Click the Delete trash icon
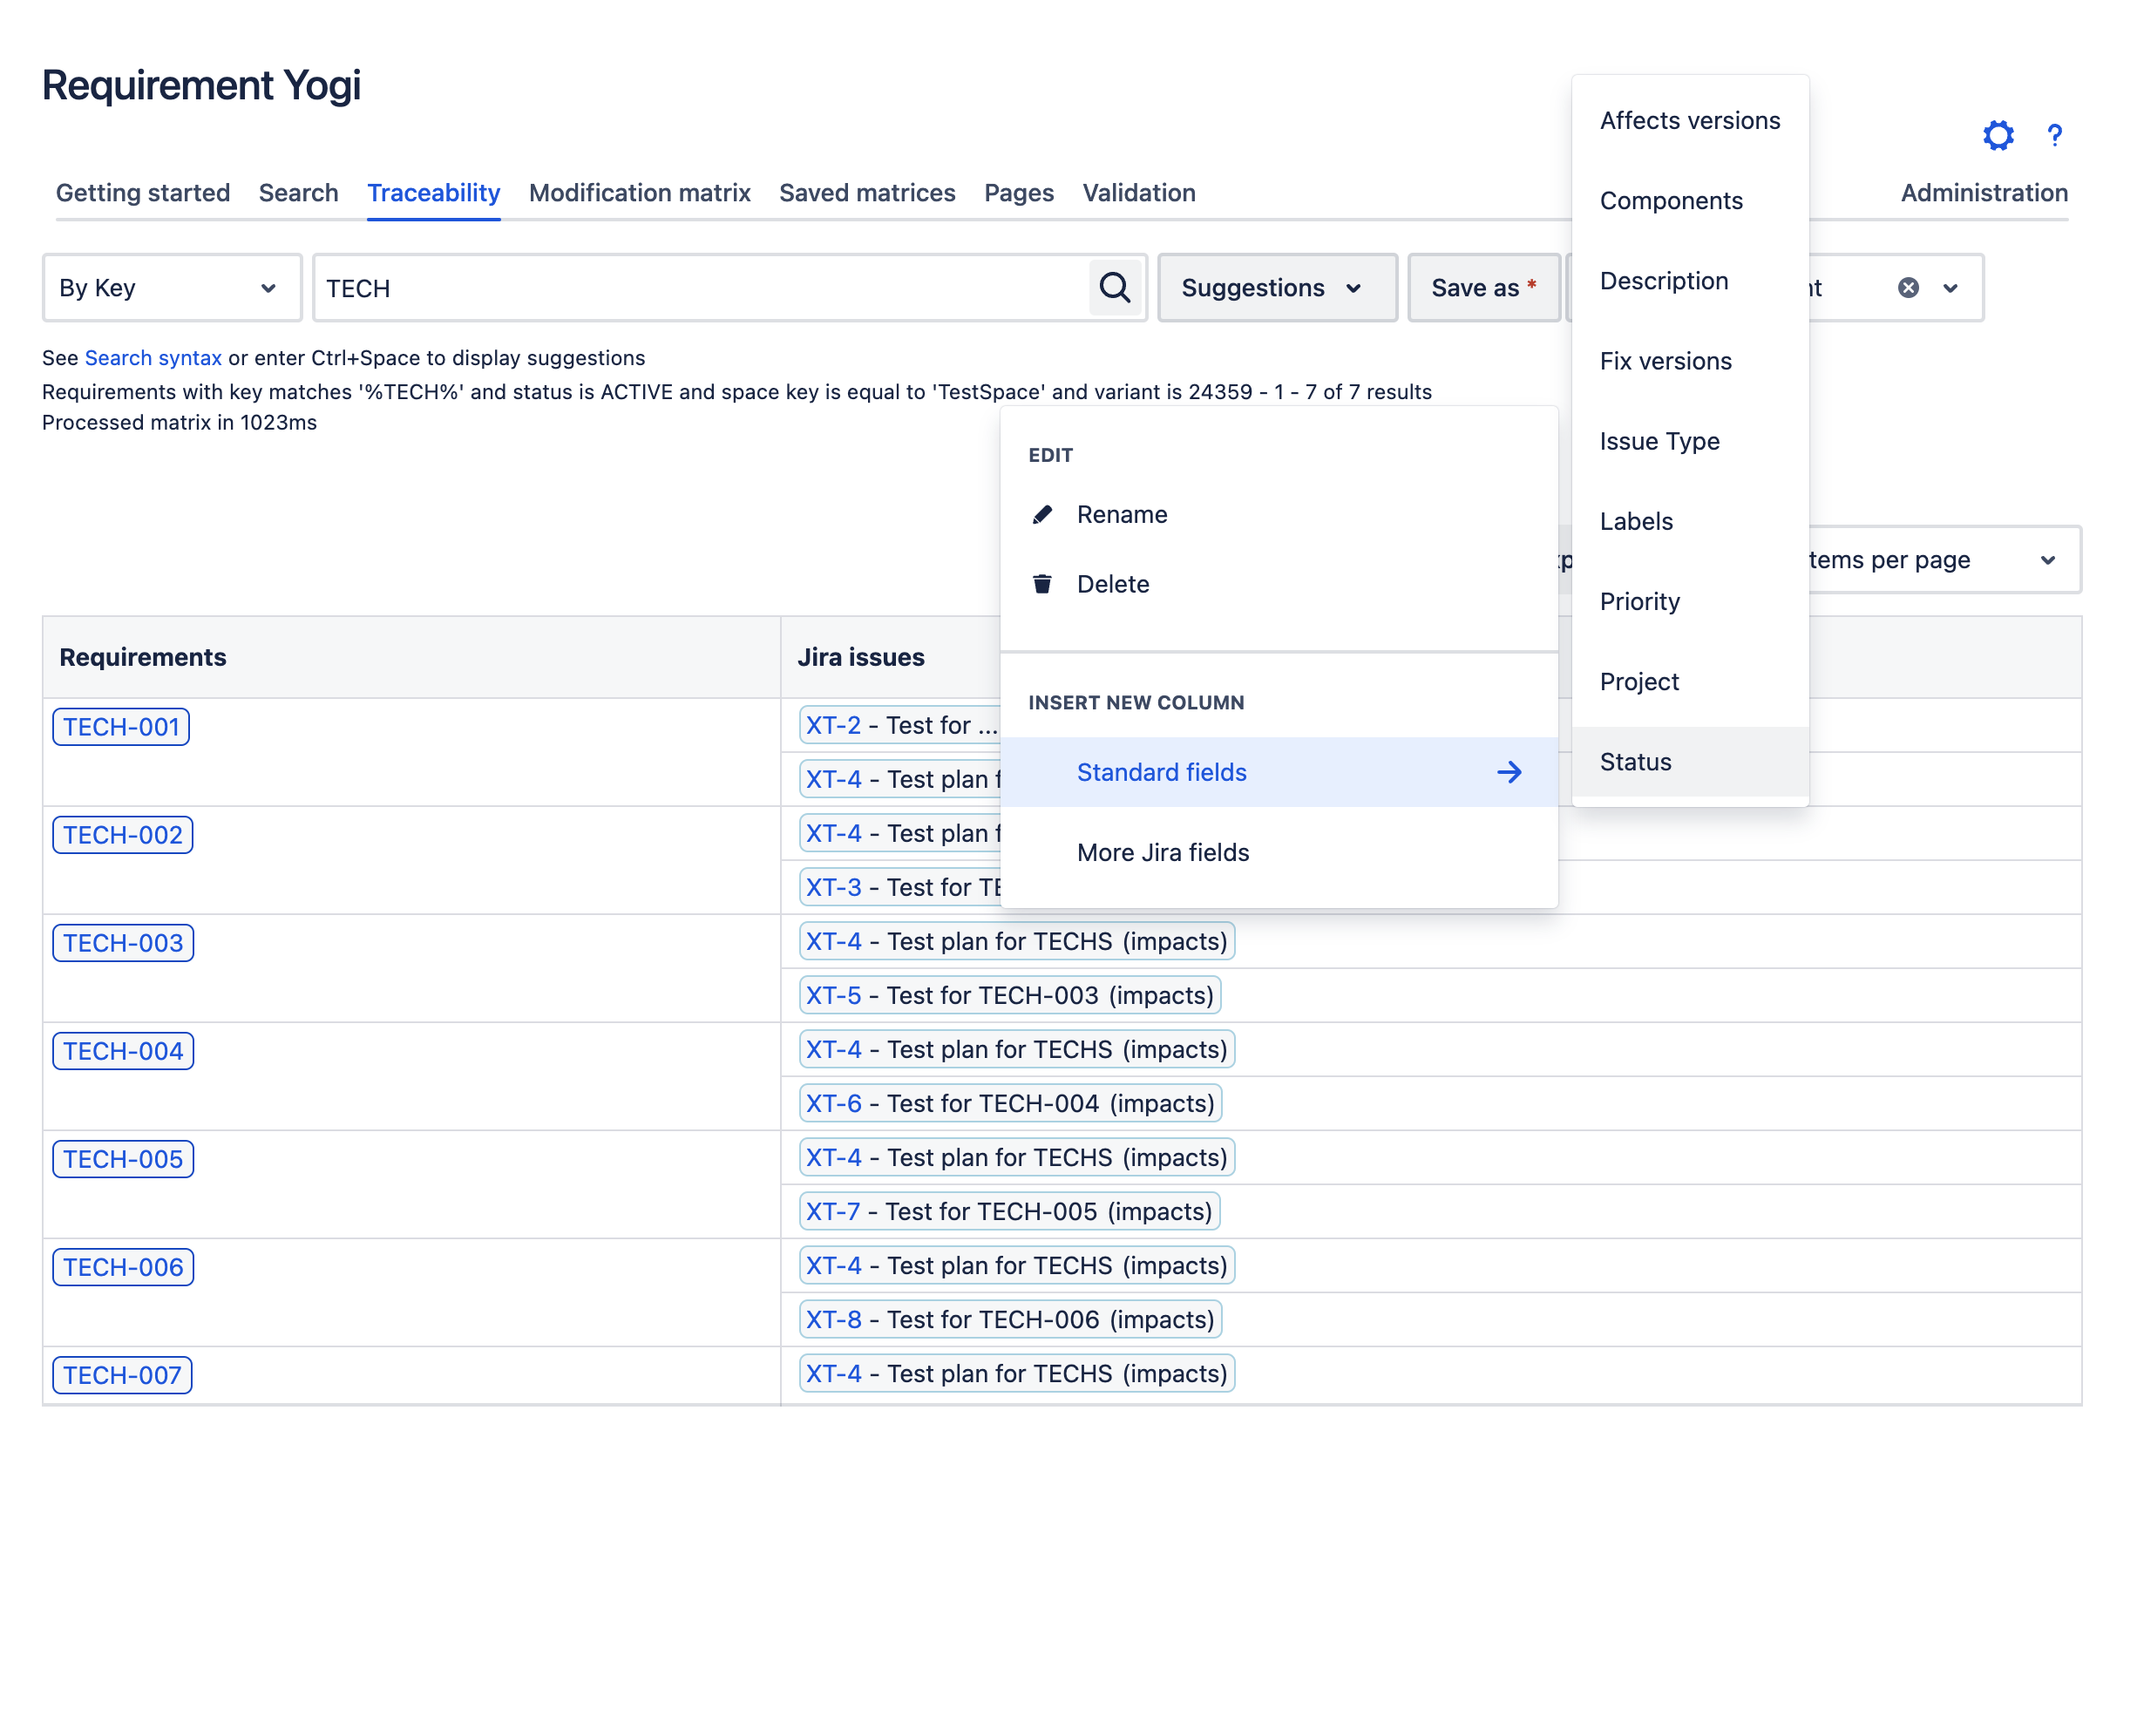 point(1042,584)
